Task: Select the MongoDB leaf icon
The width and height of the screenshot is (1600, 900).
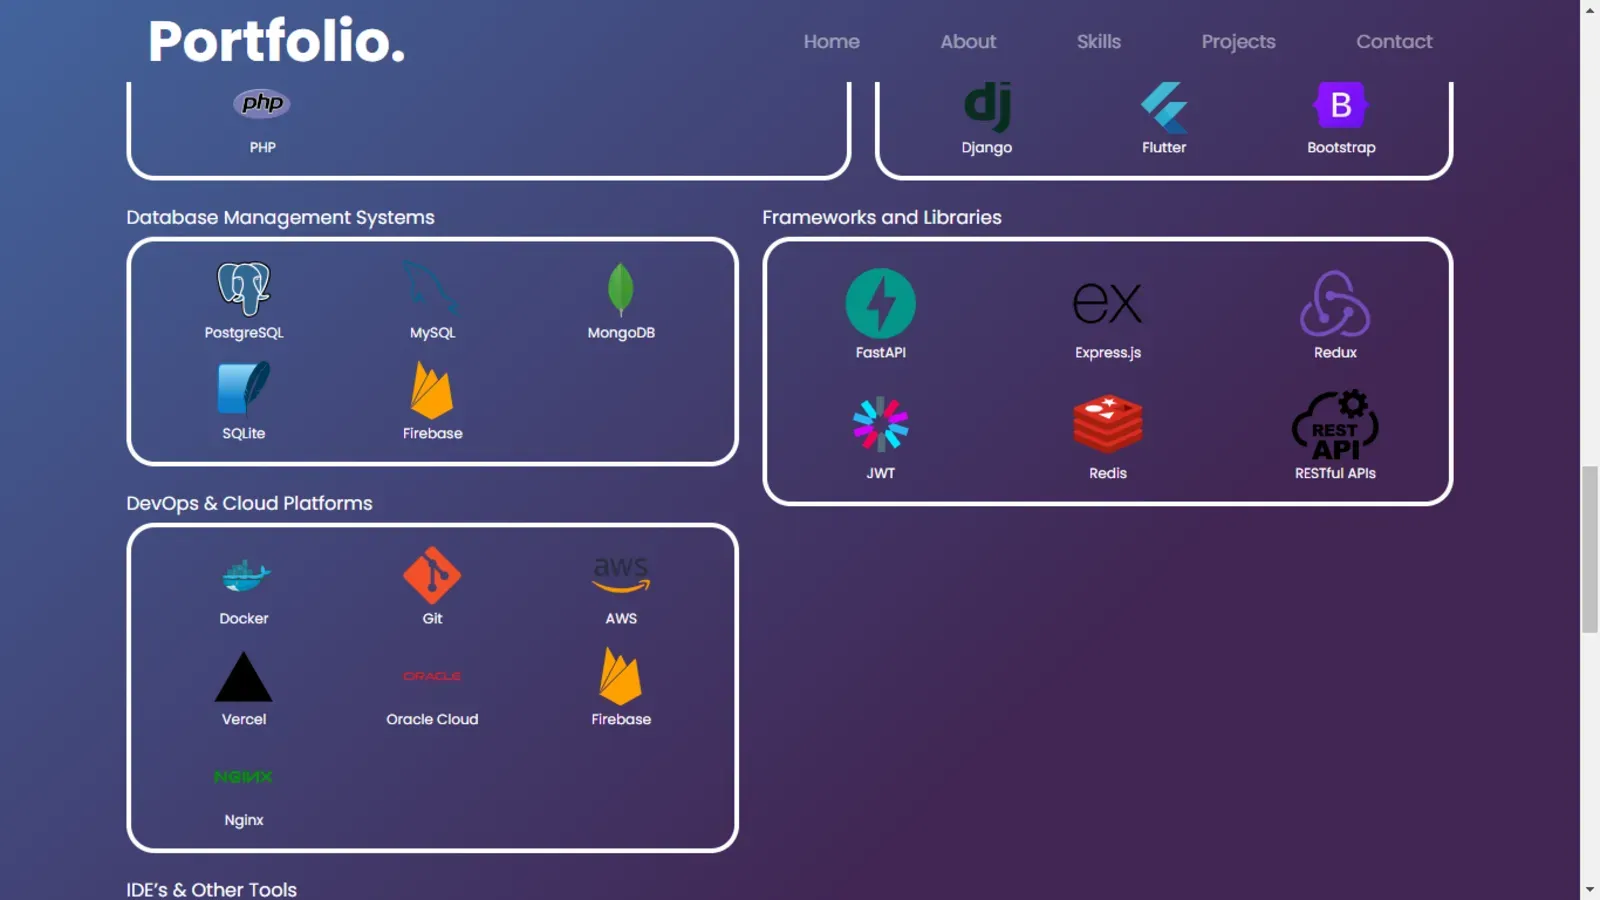Action: coord(620,289)
